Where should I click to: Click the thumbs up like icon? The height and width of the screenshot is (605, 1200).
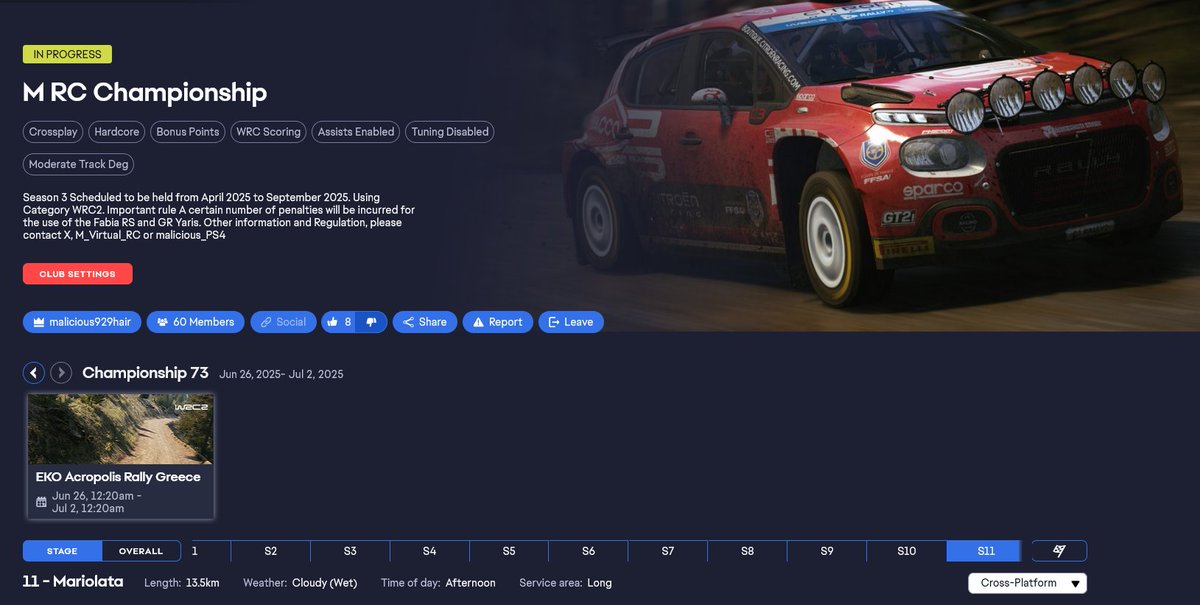tap(332, 322)
